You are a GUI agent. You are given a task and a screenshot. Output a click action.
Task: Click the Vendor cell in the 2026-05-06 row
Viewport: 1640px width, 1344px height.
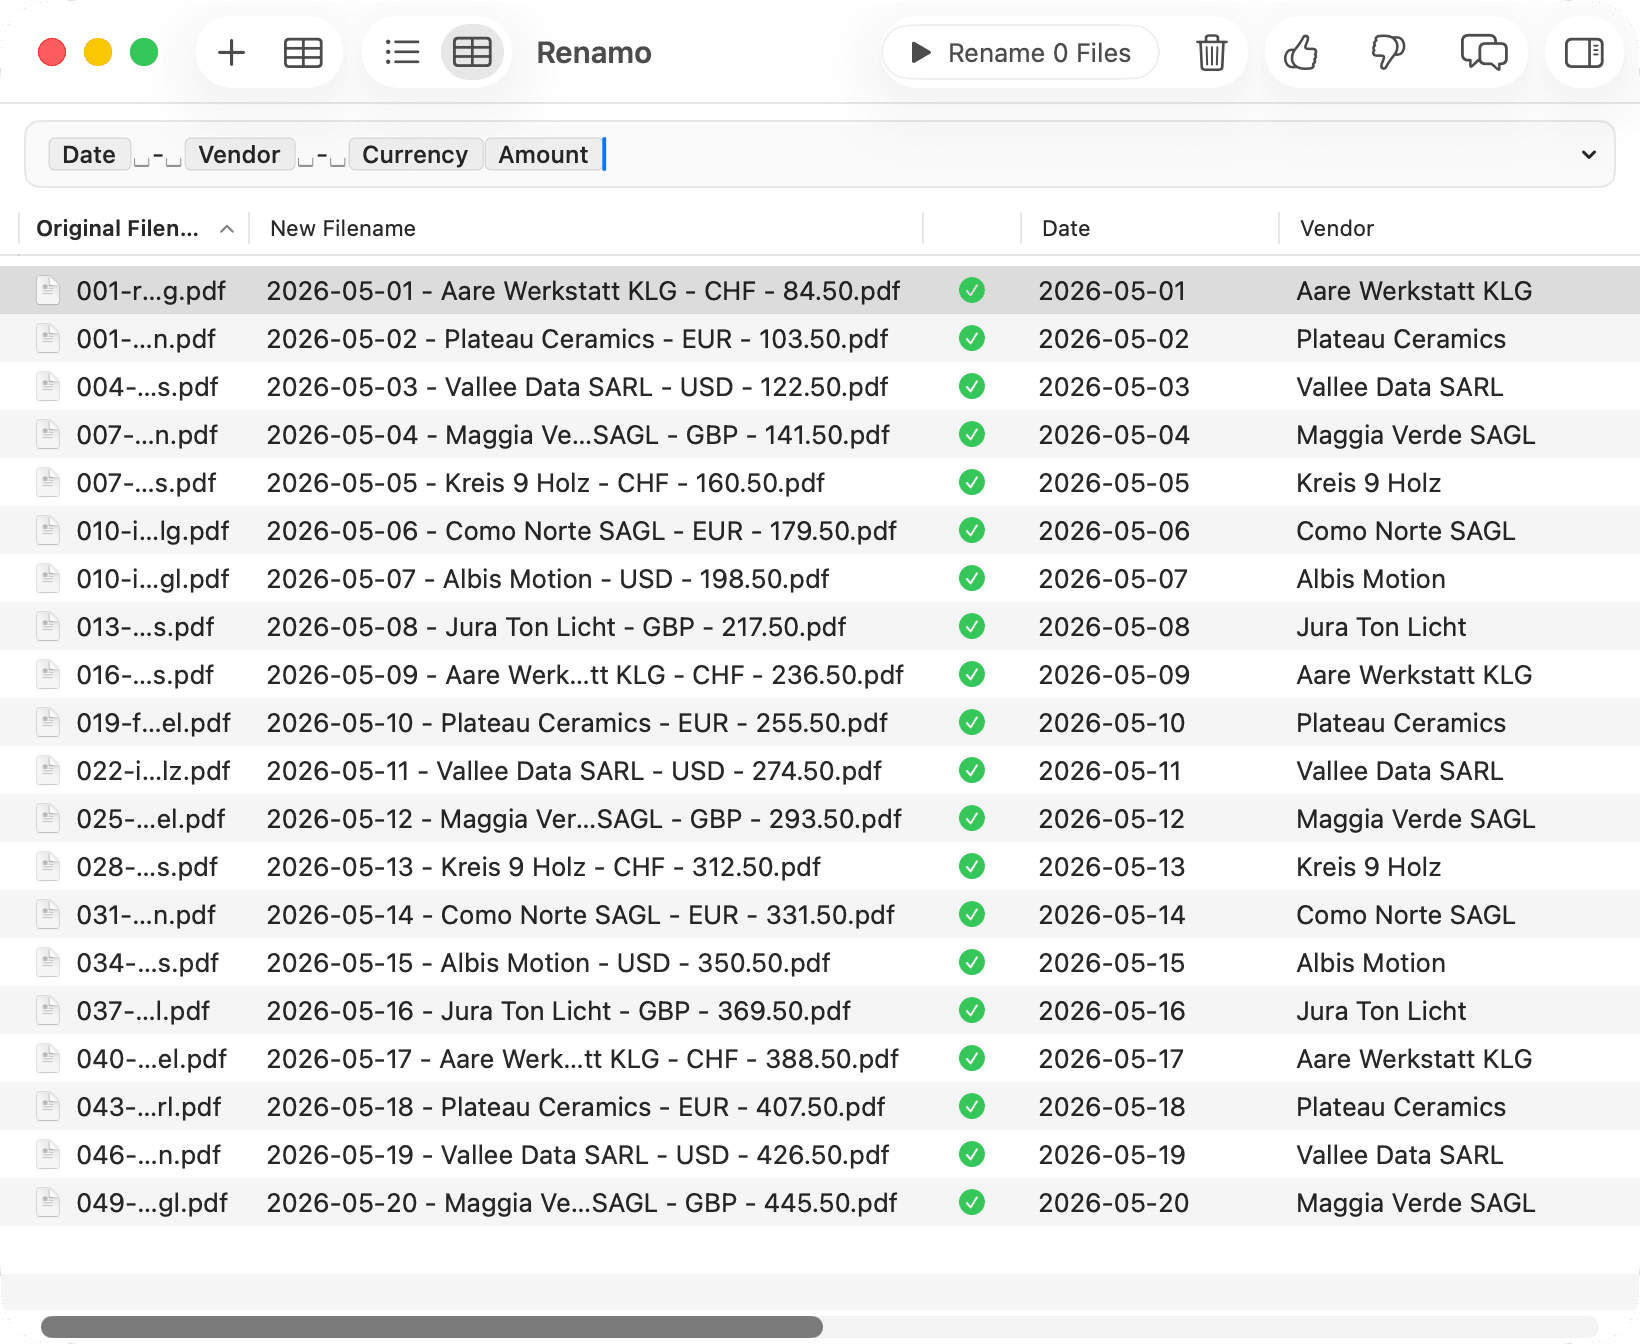tap(1405, 531)
